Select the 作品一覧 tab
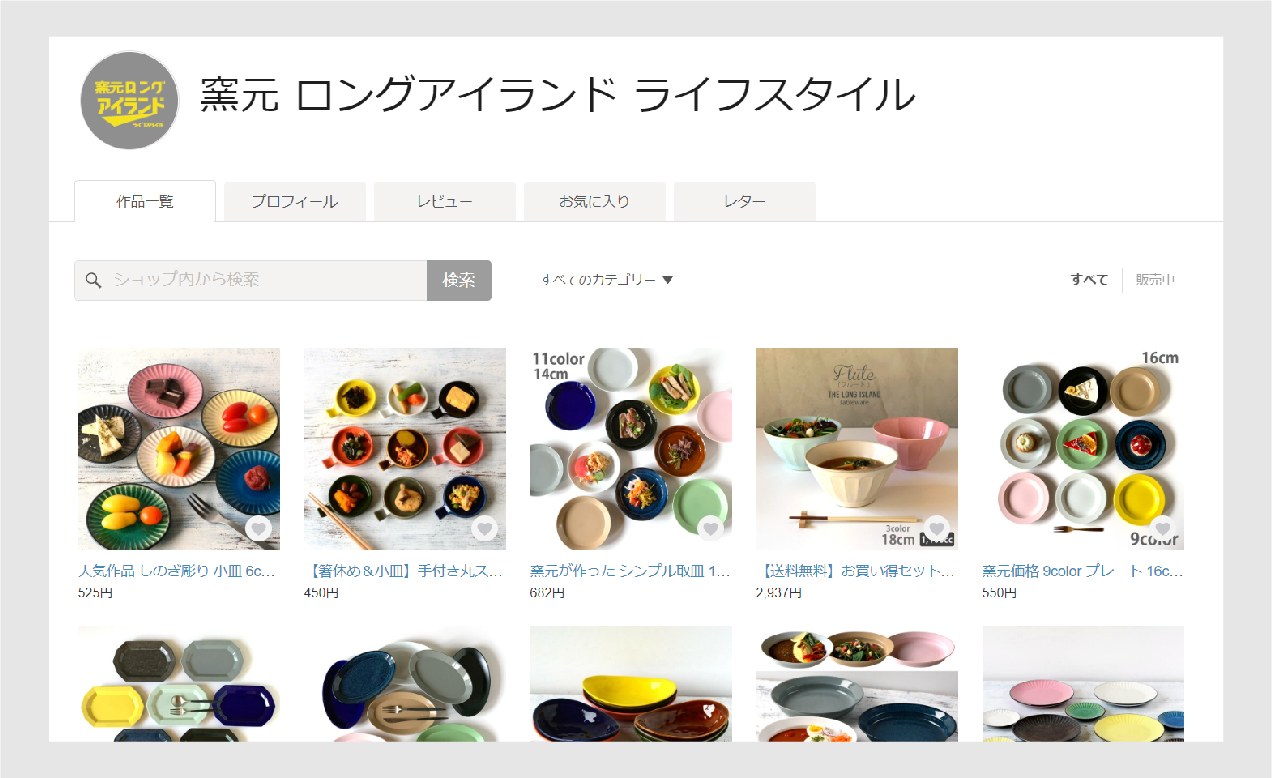The width and height of the screenshot is (1272, 778). click(145, 201)
